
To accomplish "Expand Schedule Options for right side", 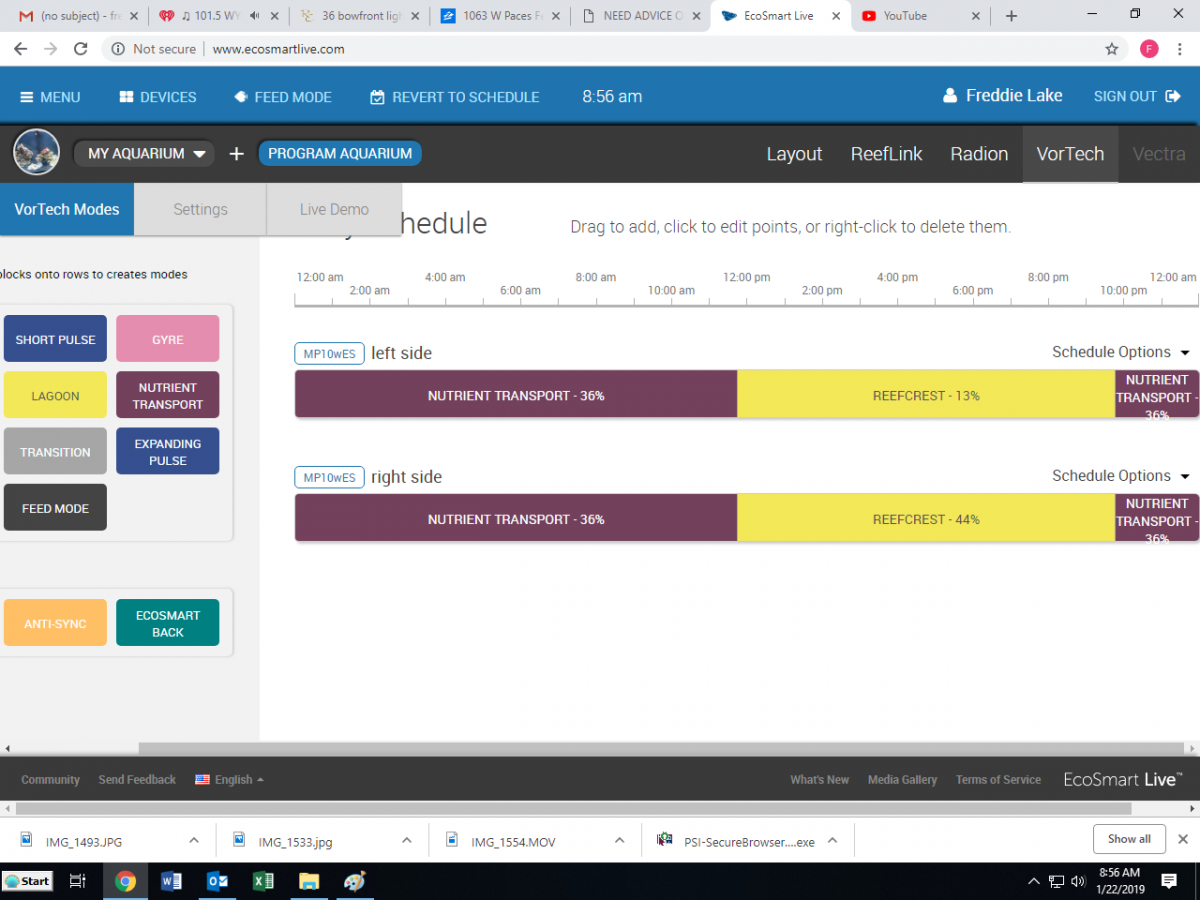I will (1121, 476).
